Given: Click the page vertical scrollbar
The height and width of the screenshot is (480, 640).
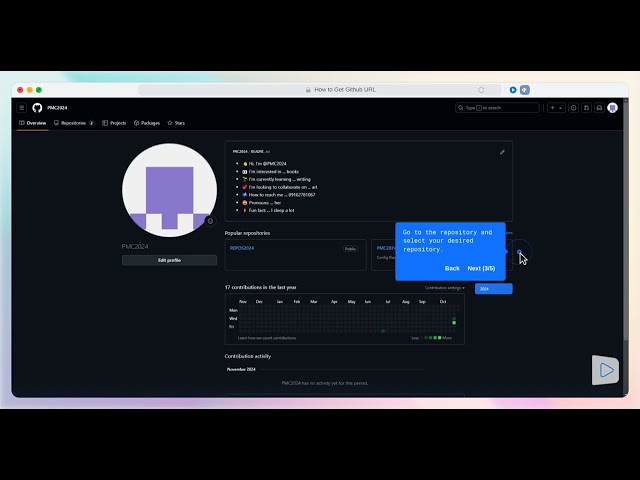Looking at the screenshot, I should (x=625, y=220).
